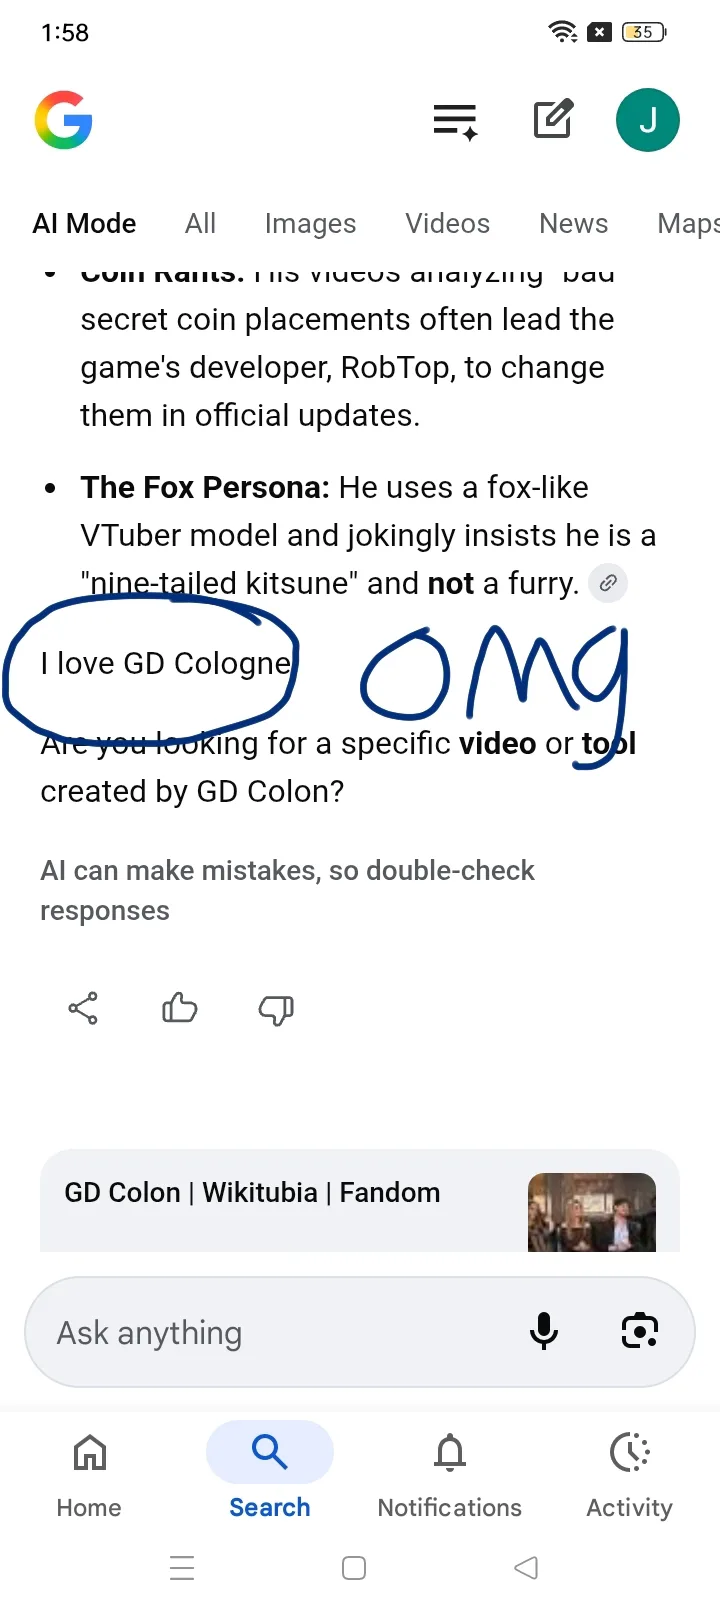Open account profile avatar J
Screen dimensions: 720x1612
[x=647, y=121]
